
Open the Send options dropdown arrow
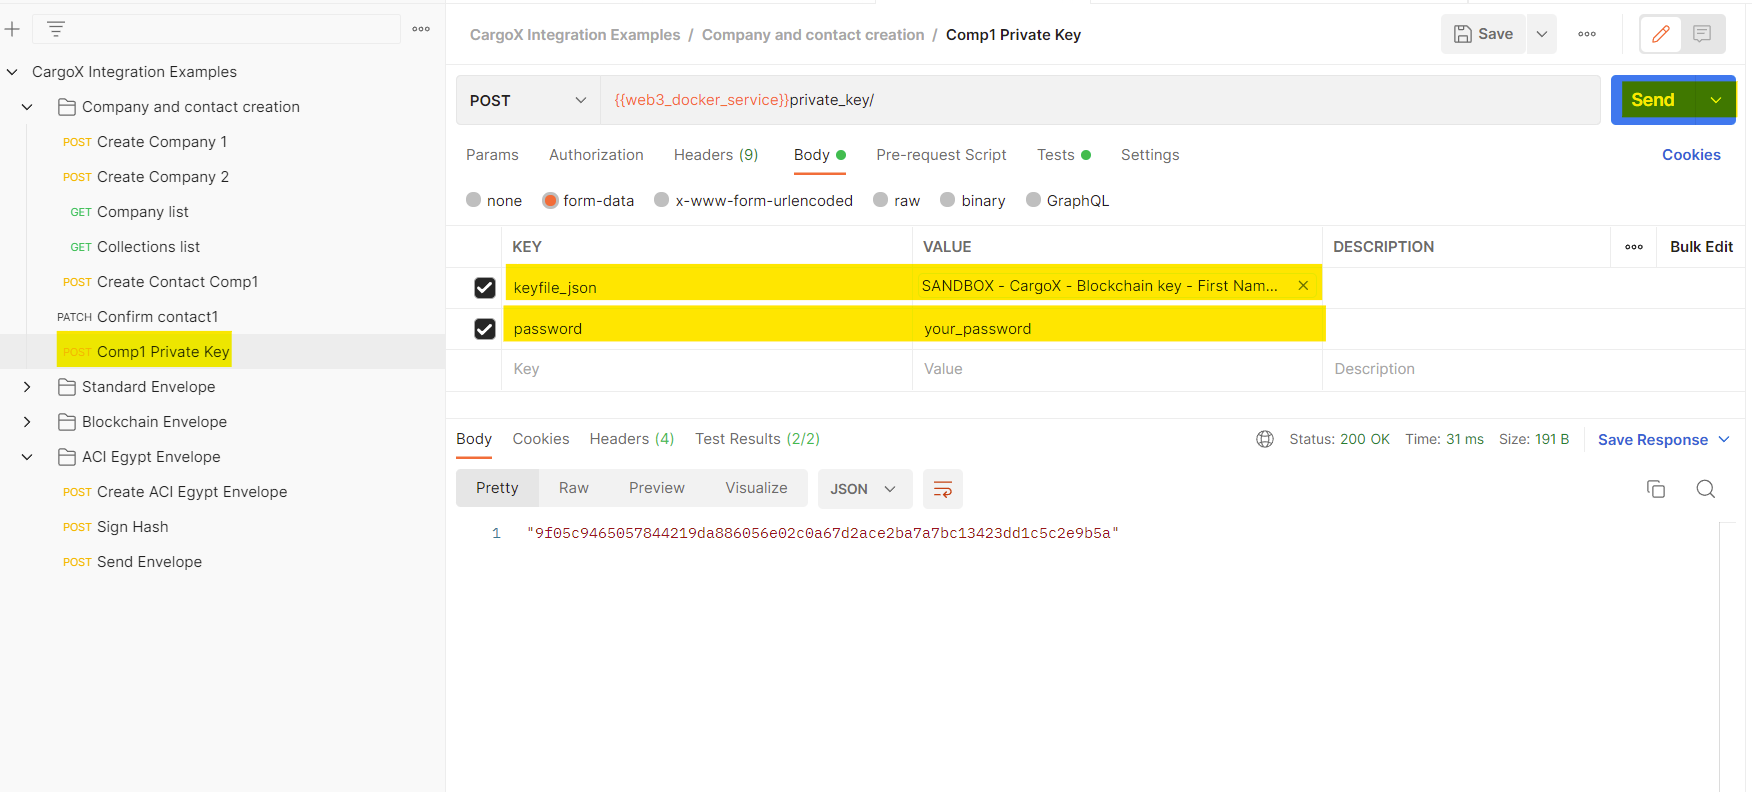tap(1716, 100)
